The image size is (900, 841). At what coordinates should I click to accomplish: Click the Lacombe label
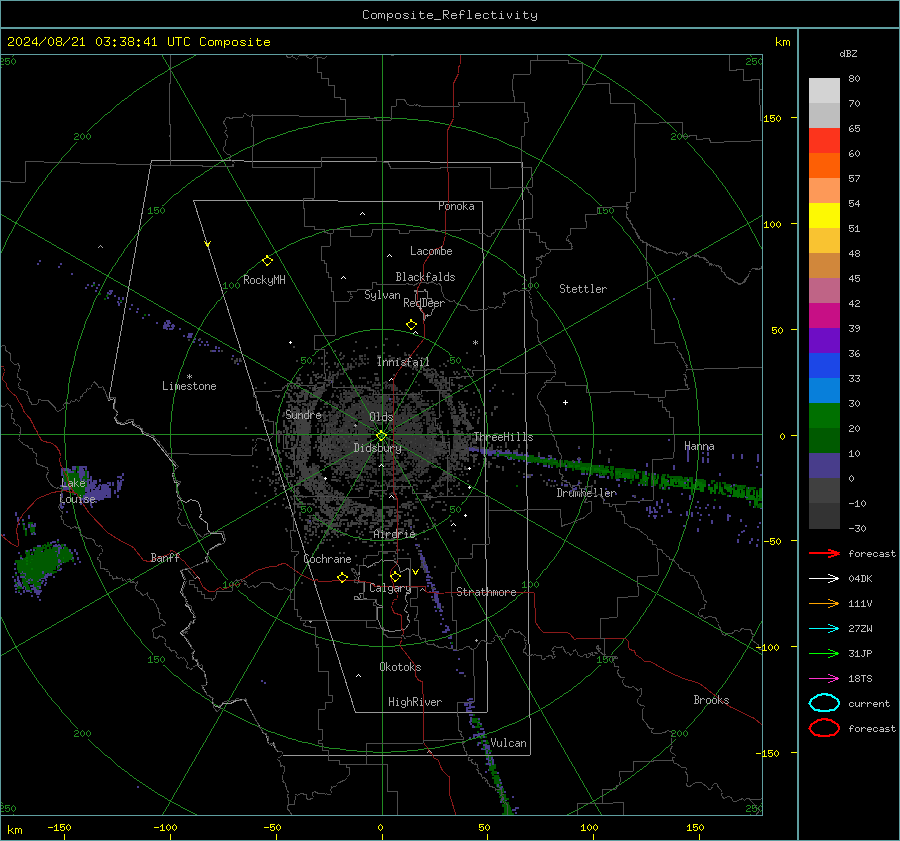431,251
